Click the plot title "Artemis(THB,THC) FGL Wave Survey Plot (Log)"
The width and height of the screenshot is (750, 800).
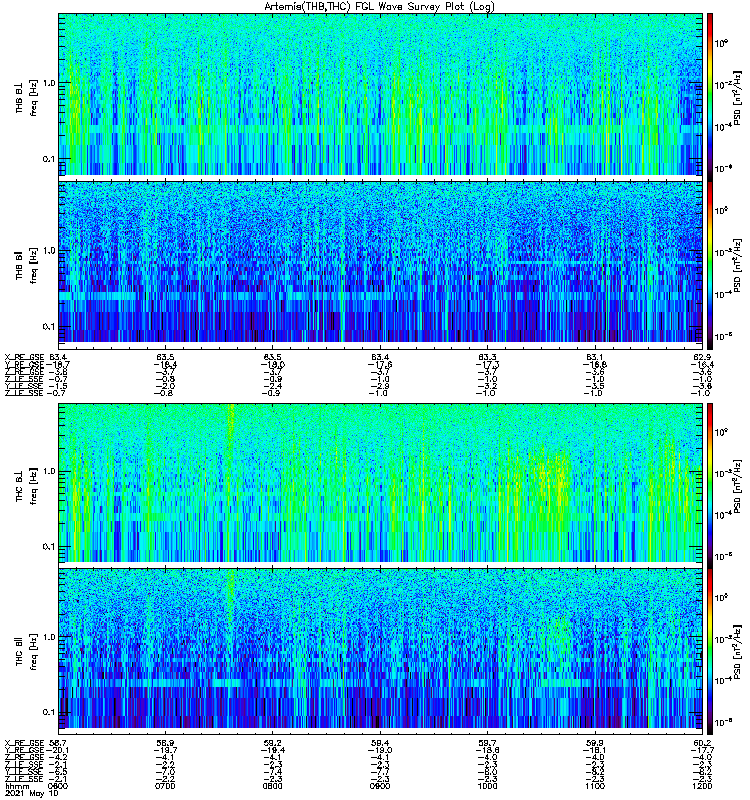(379, 7)
